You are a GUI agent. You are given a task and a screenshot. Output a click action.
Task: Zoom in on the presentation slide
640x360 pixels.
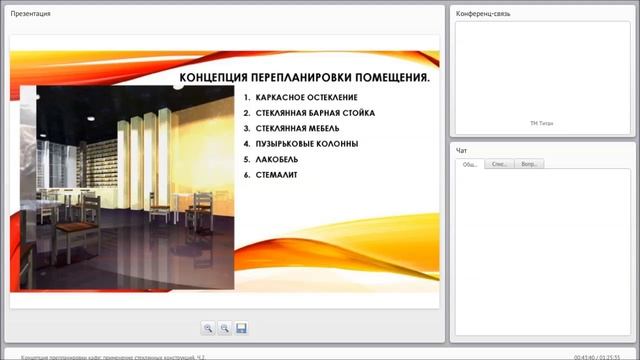coord(208,328)
